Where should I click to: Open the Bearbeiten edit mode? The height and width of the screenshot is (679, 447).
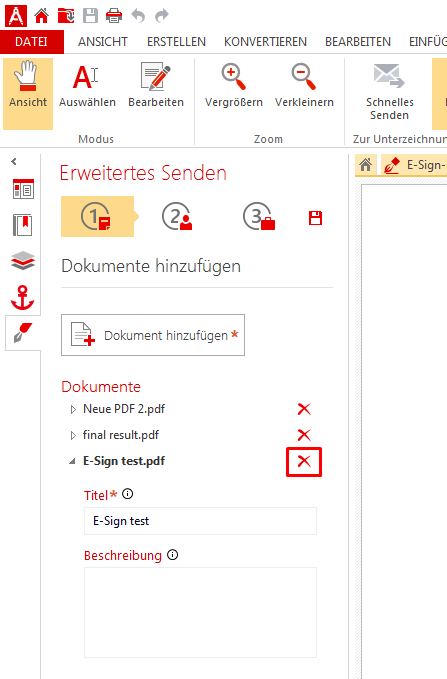click(x=156, y=87)
